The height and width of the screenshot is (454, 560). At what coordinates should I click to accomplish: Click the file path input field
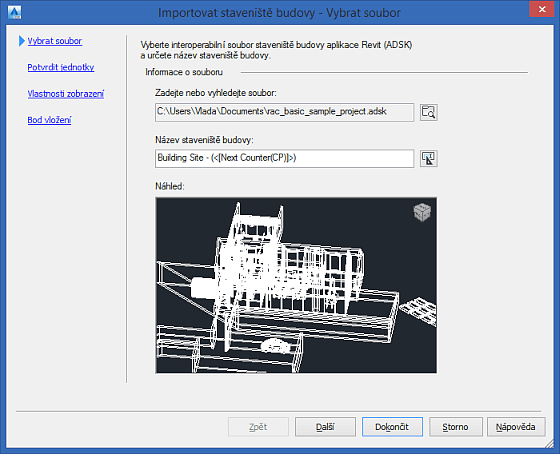pyautogui.click(x=284, y=113)
